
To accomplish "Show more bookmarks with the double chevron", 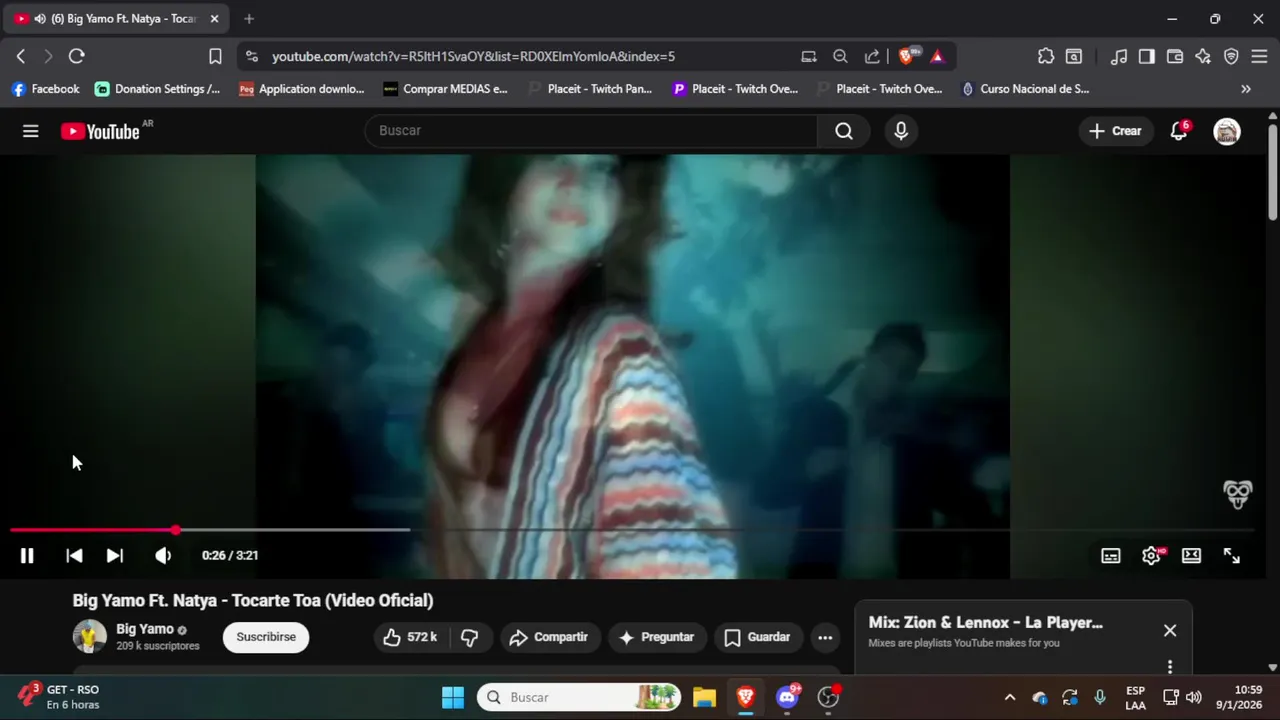I will click(1246, 89).
